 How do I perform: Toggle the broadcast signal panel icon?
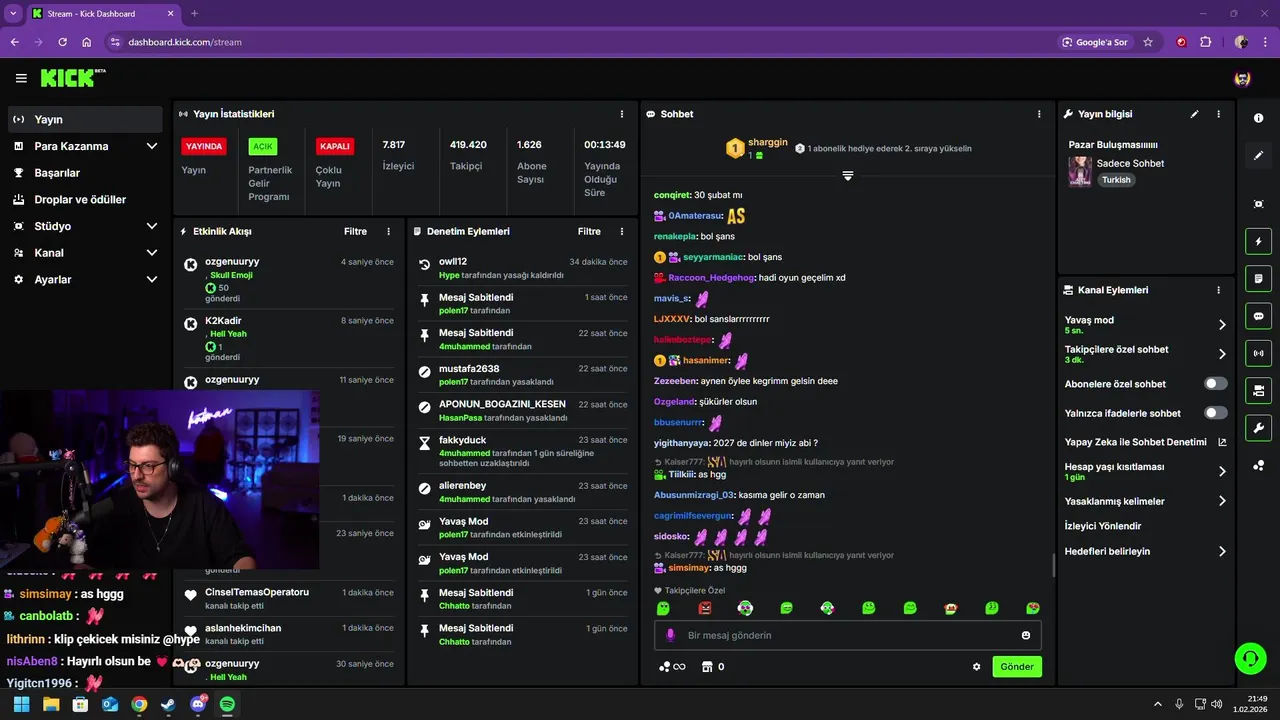[1258, 353]
